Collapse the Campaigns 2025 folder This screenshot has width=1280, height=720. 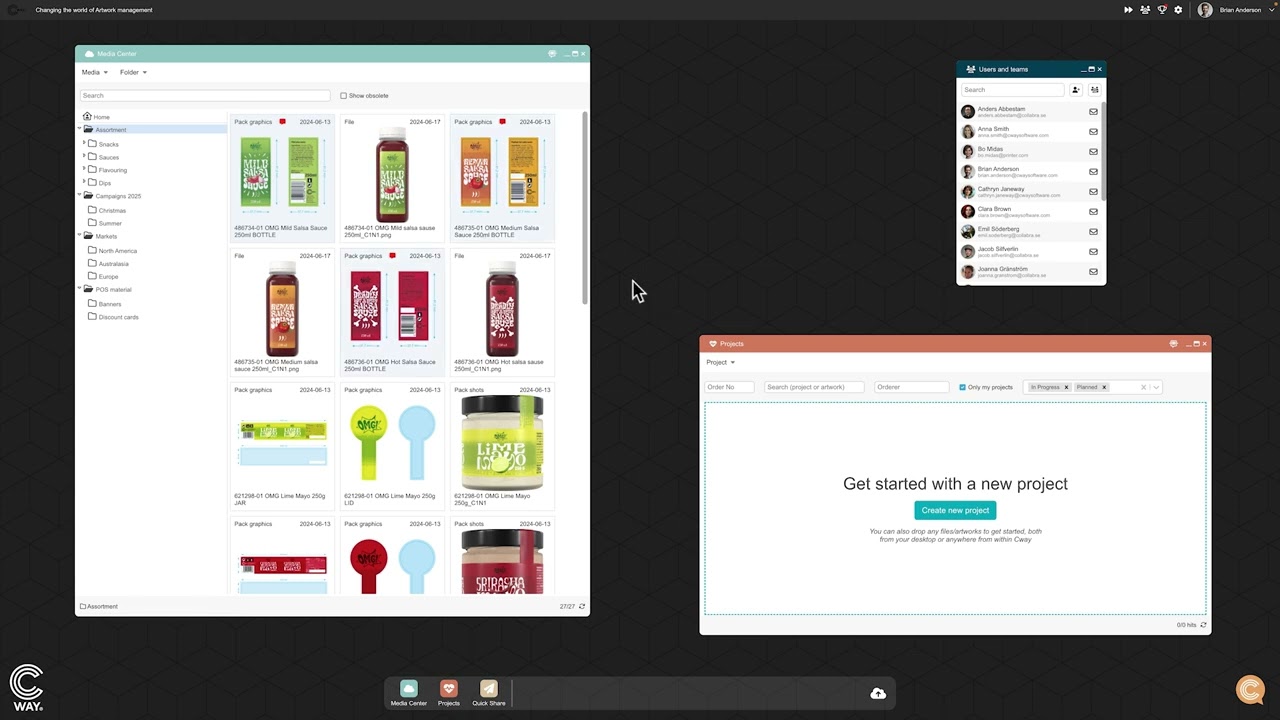point(80,196)
